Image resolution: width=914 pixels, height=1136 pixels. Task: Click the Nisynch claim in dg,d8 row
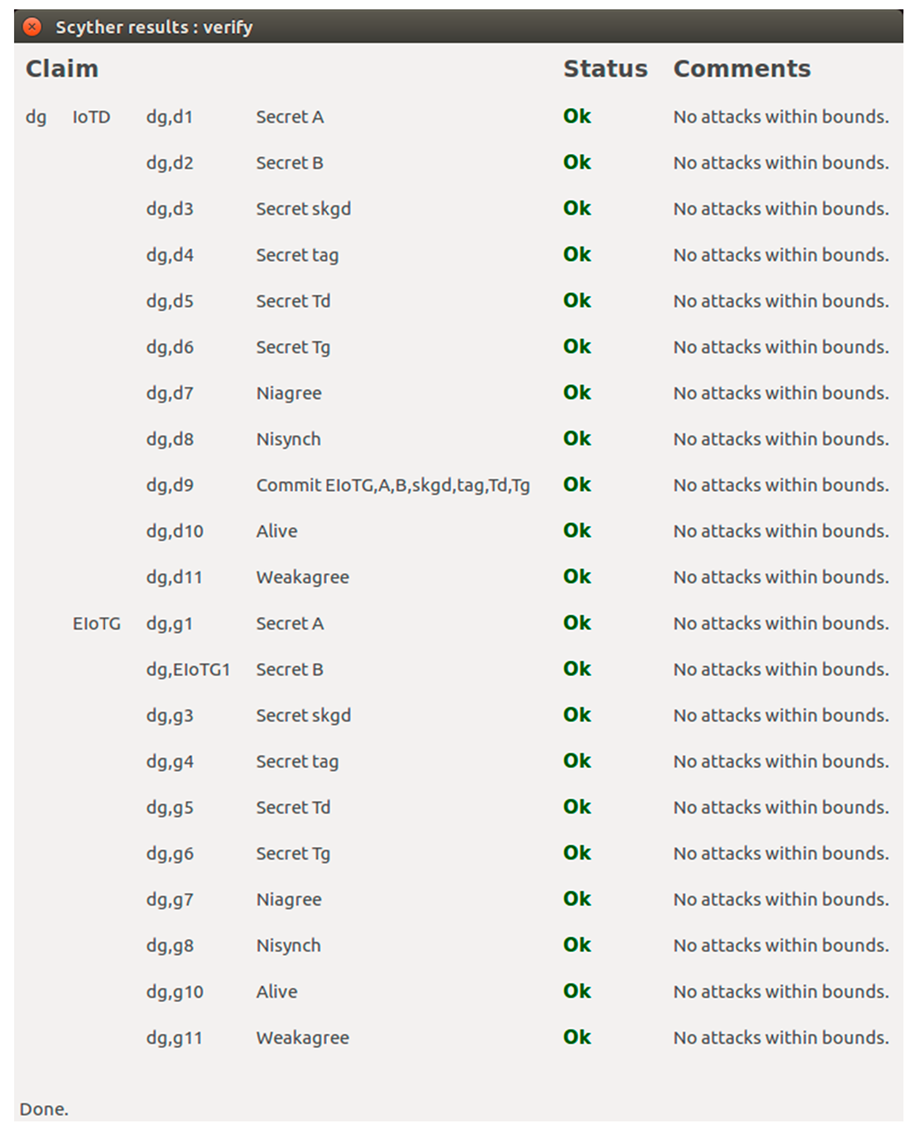[x=288, y=439]
